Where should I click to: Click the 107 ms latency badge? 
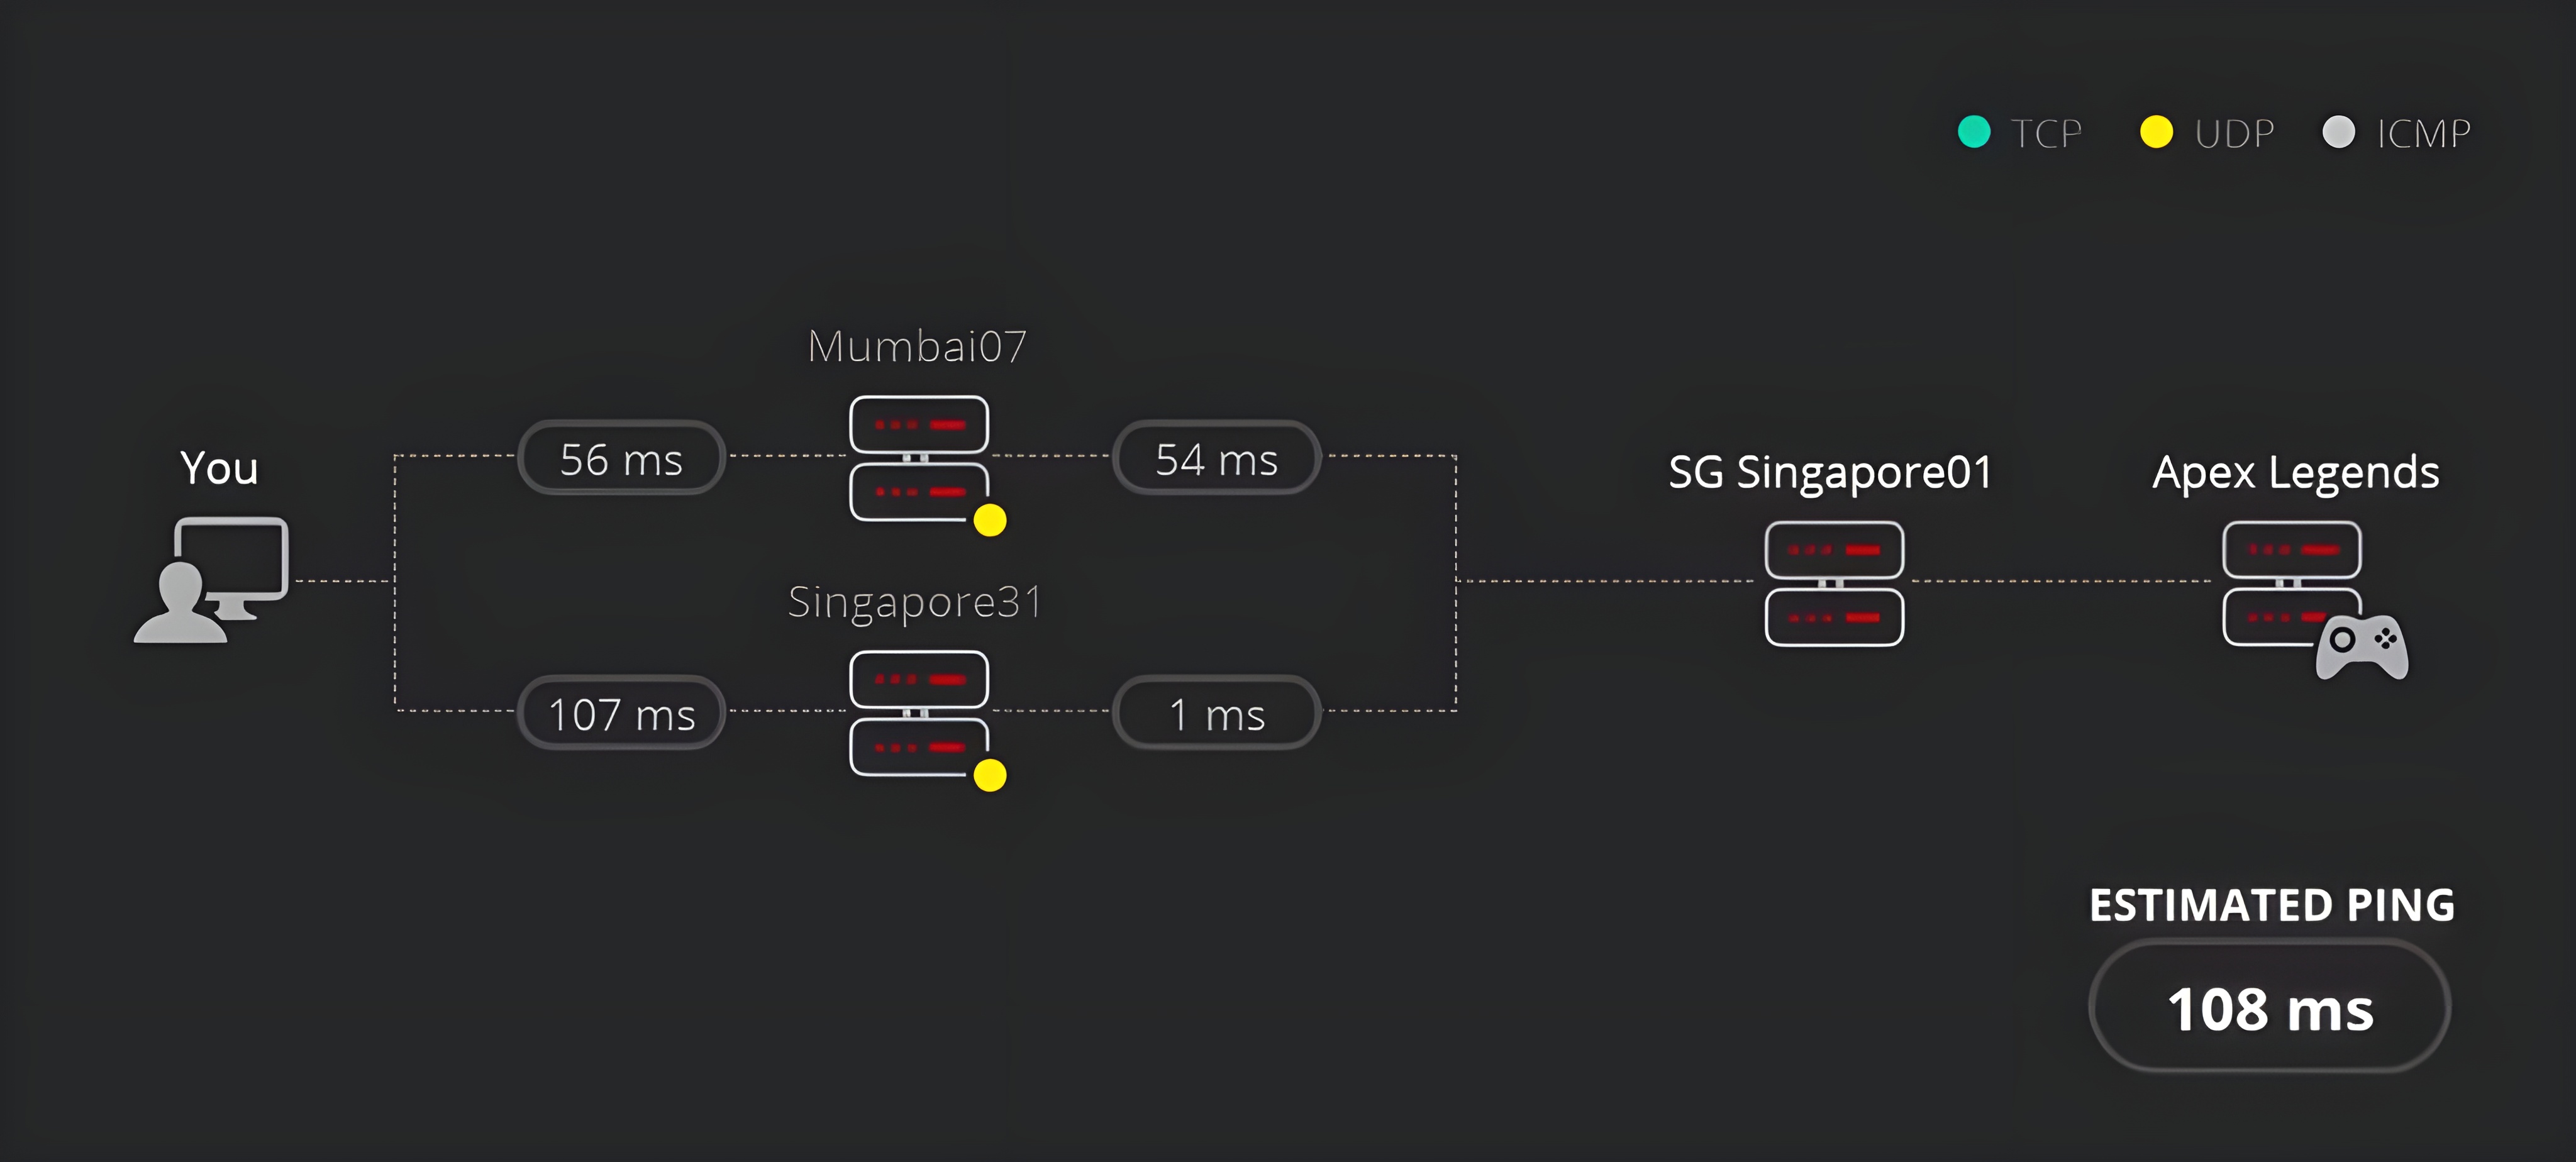click(x=621, y=713)
